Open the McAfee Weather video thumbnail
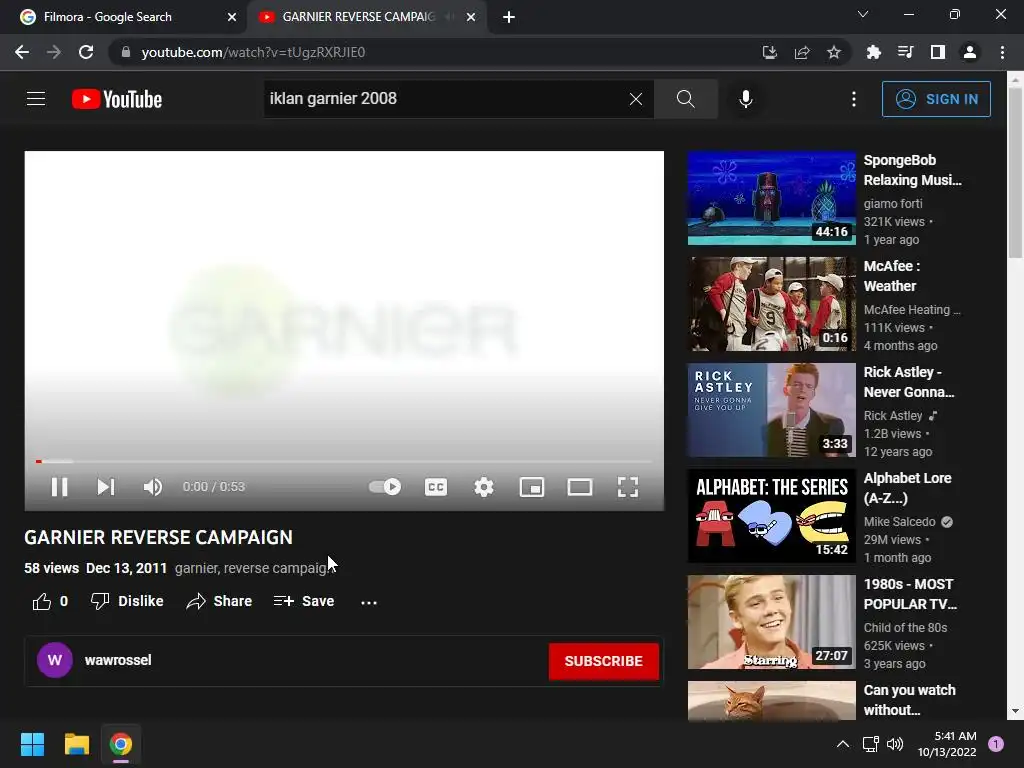The image size is (1024, 768). [771, 304]
